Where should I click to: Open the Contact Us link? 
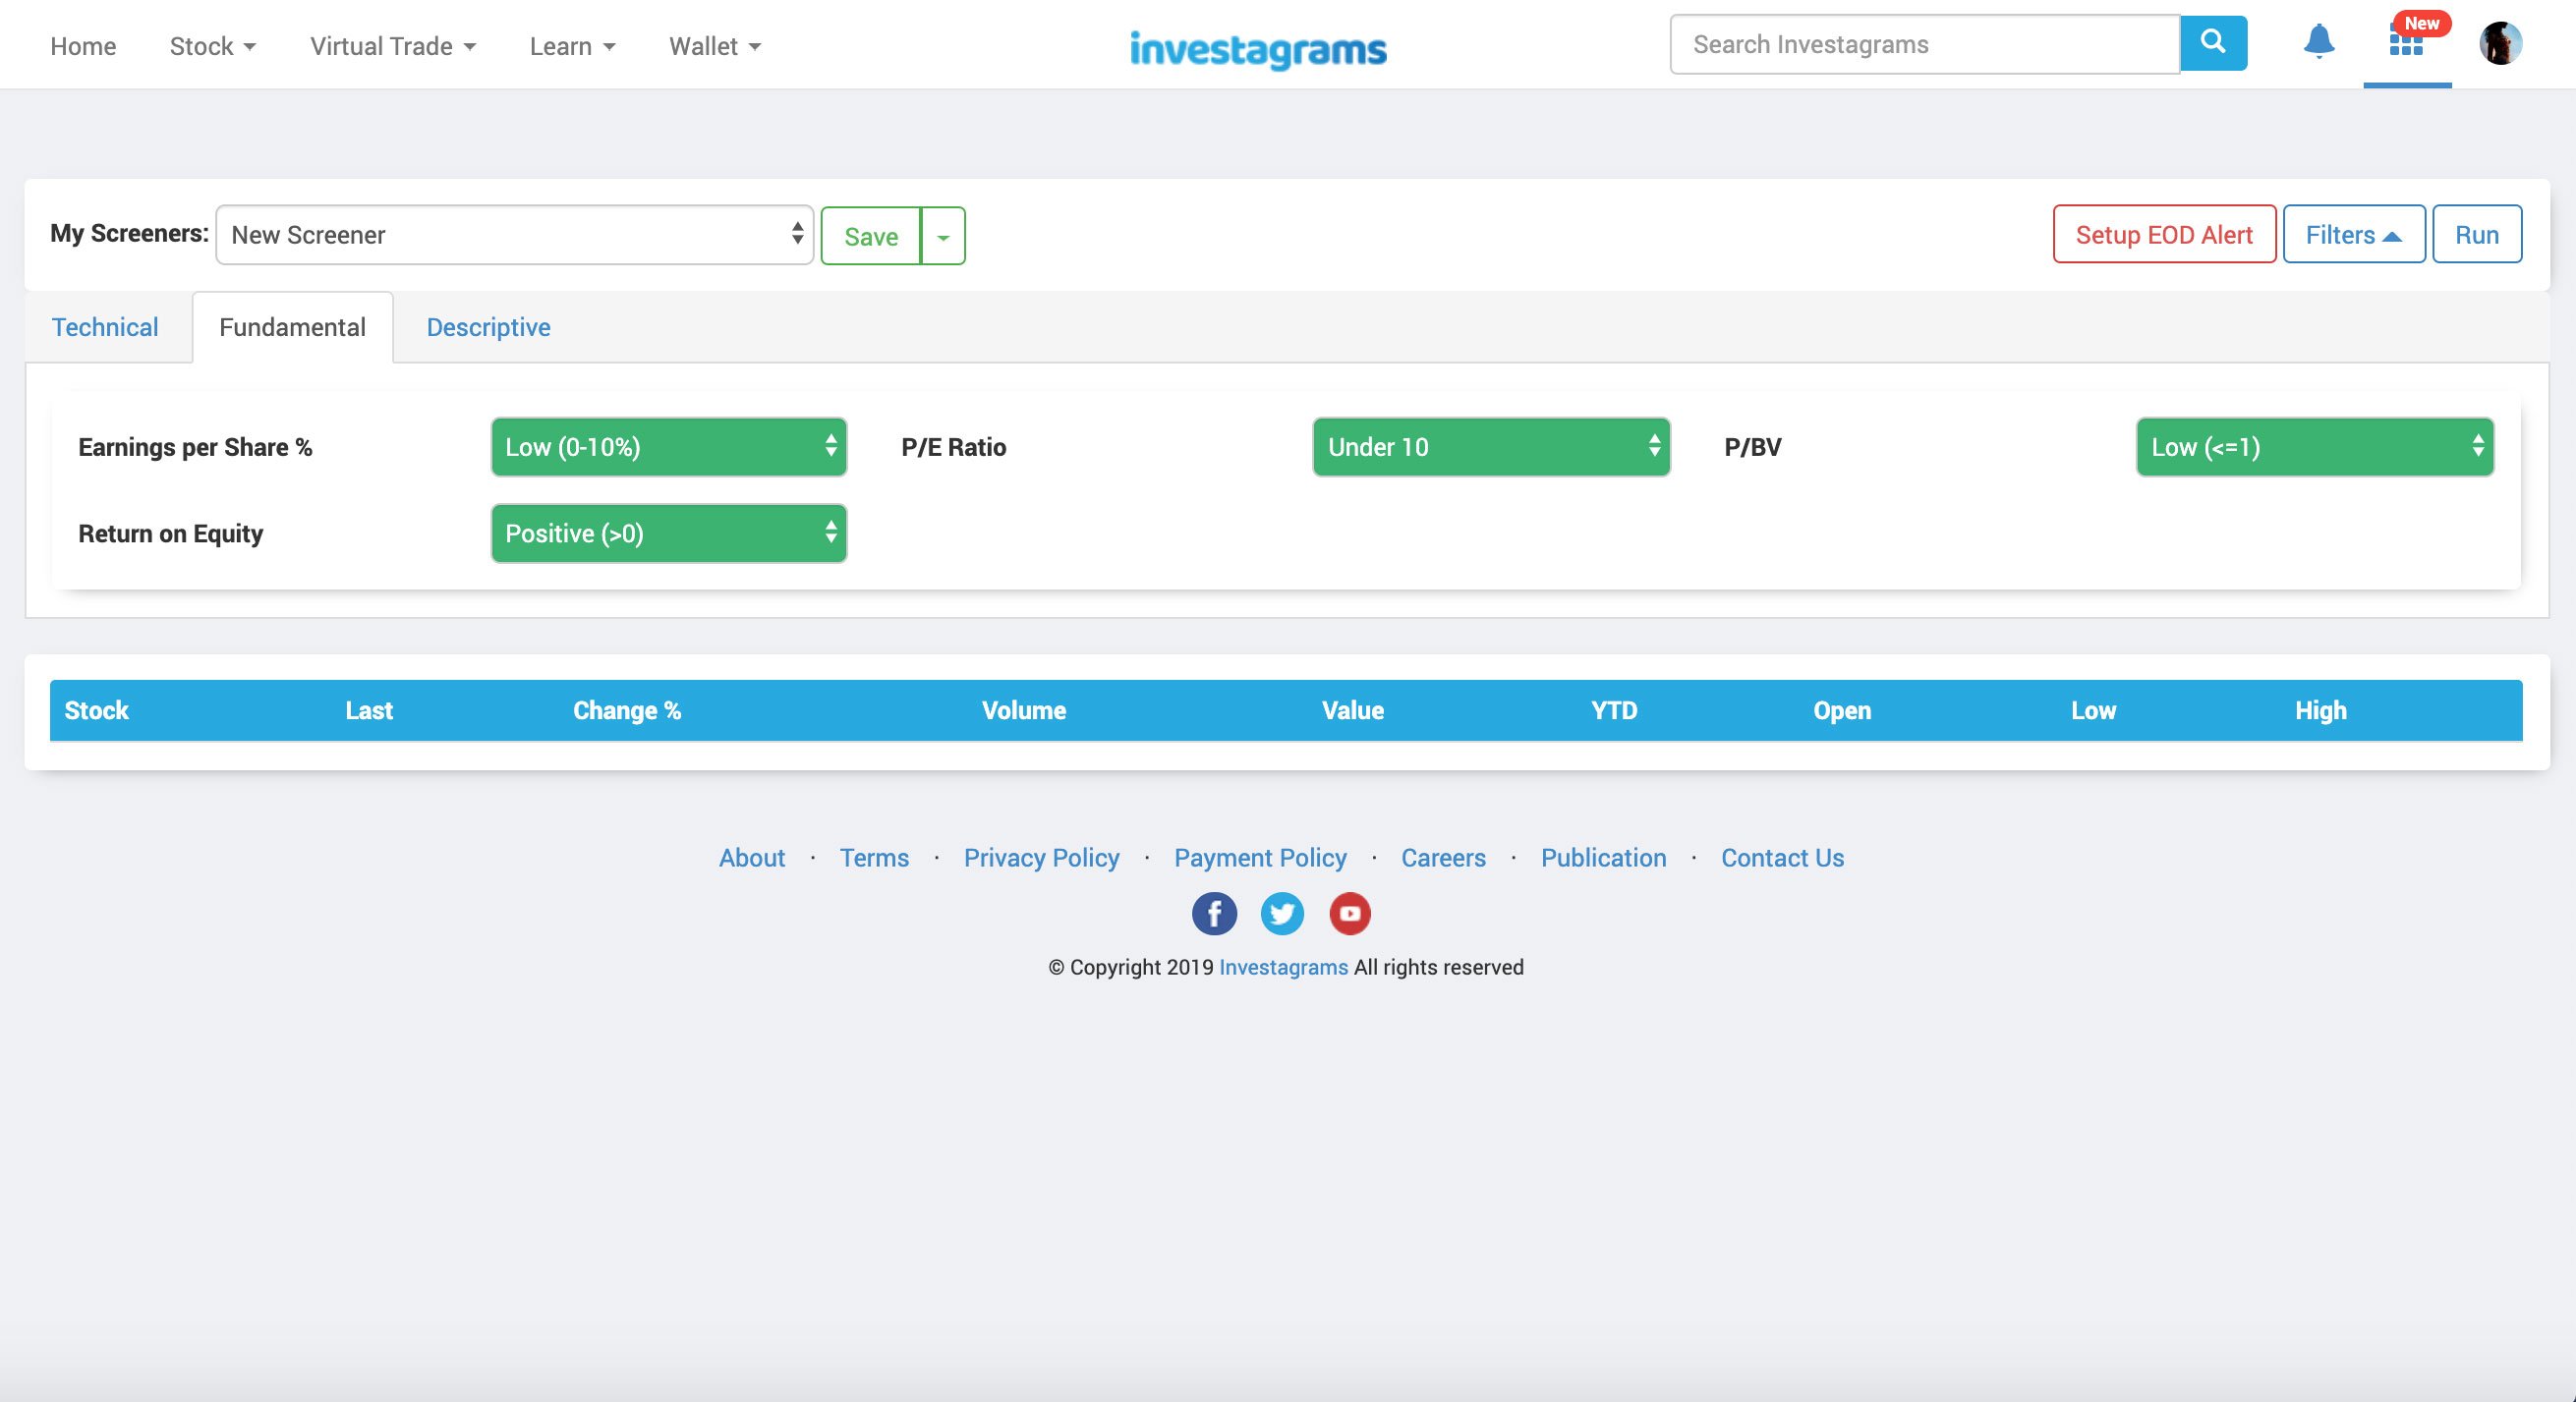pyautogui.click(x=1782, y=858)
